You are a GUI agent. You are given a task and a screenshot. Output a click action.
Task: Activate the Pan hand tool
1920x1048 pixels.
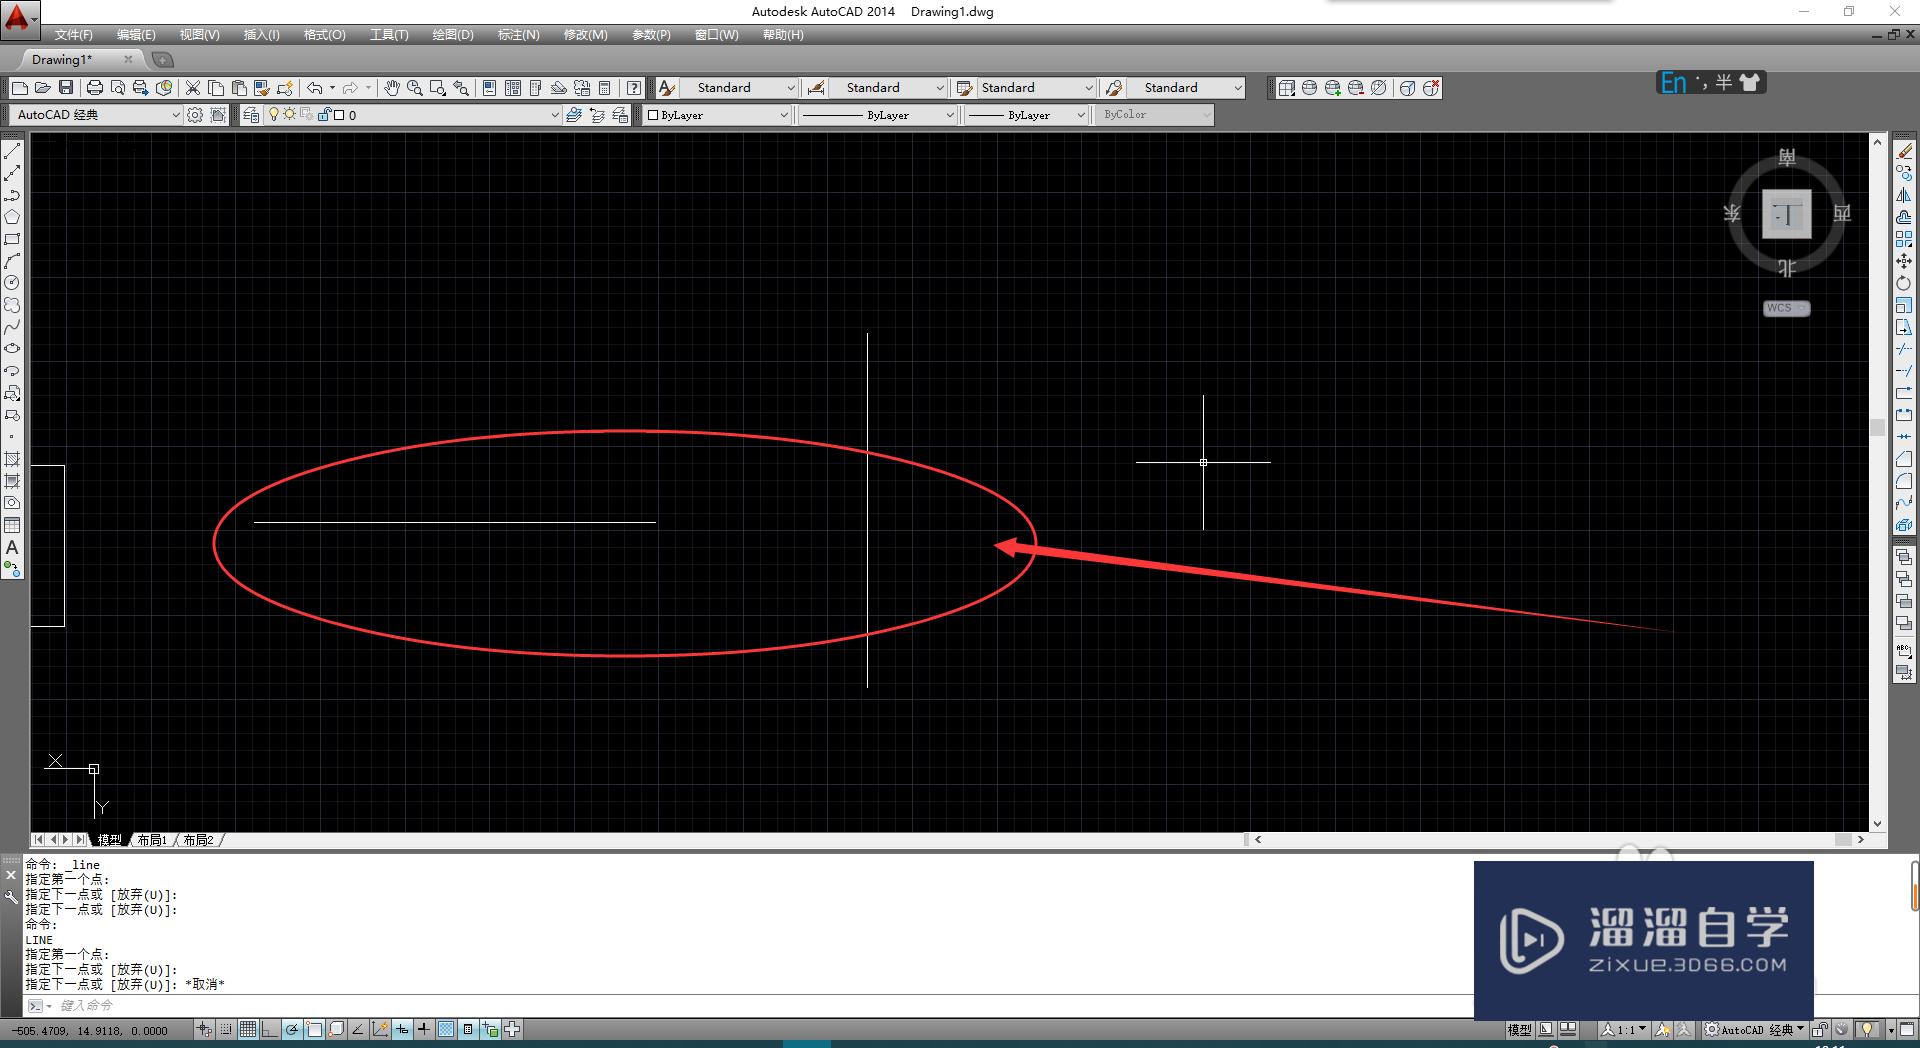tap(392, 88)
